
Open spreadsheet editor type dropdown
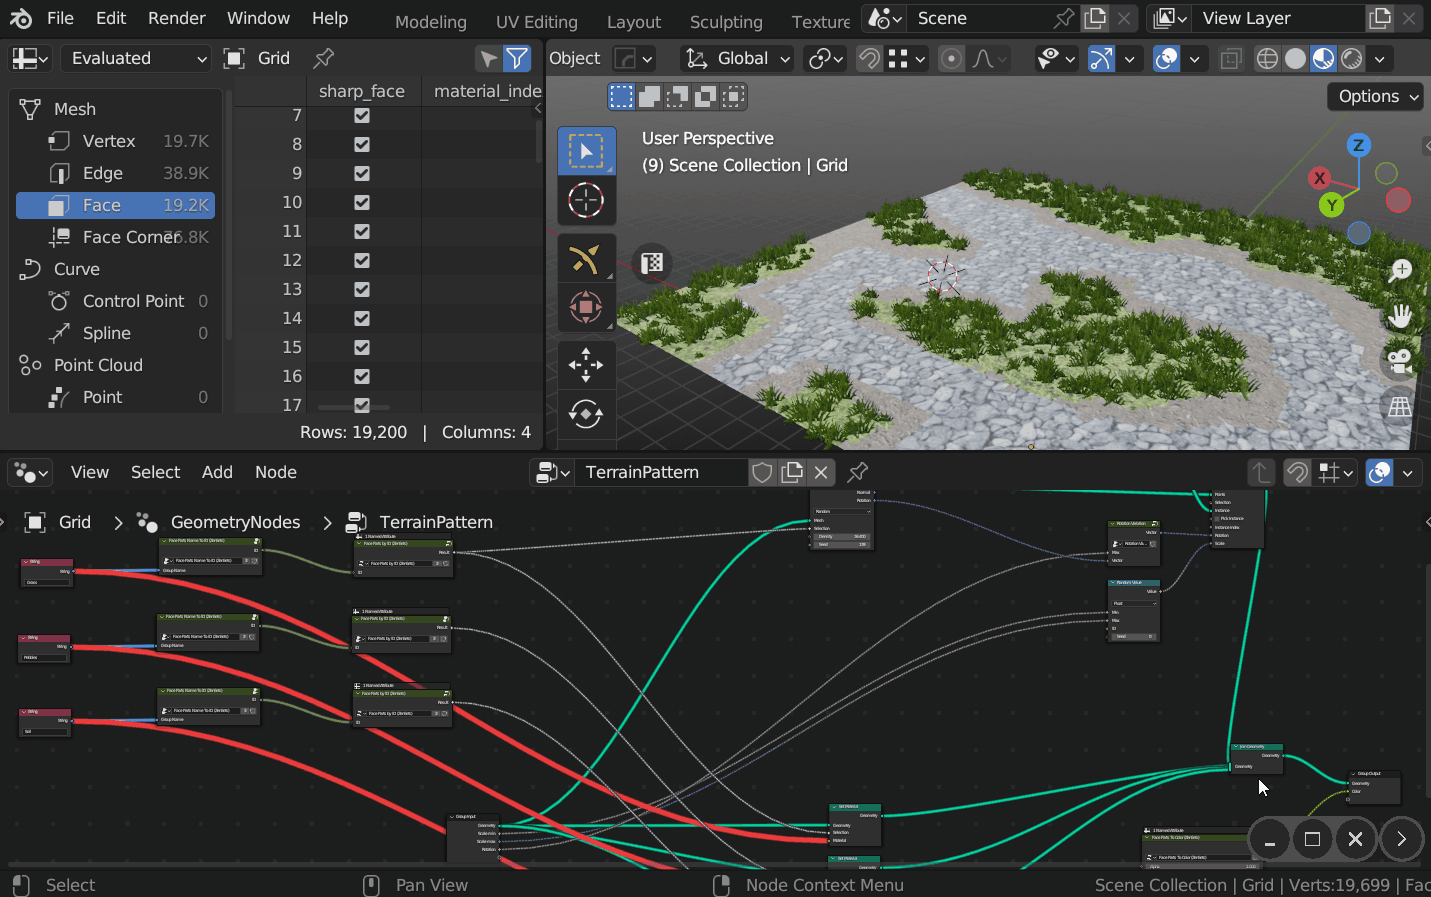(30, 58)
